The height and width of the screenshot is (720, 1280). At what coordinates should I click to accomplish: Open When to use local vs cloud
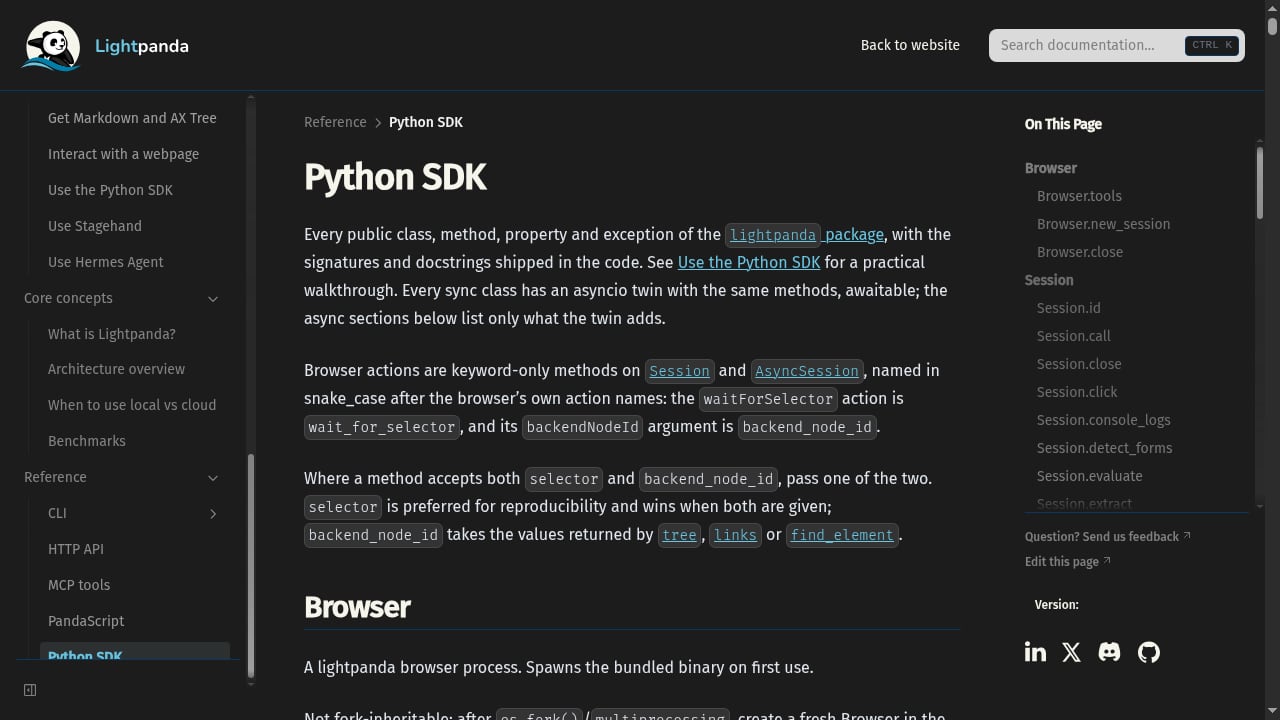[132, 405]
